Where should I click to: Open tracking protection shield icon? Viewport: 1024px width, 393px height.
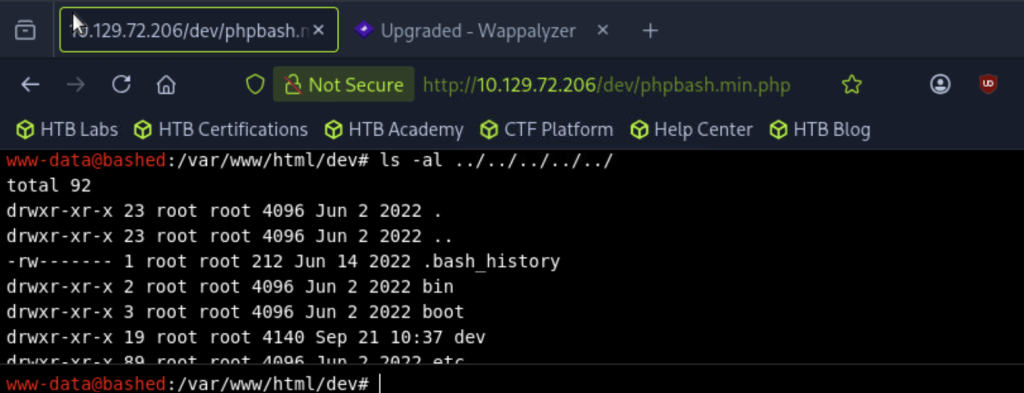click(255, 84)
